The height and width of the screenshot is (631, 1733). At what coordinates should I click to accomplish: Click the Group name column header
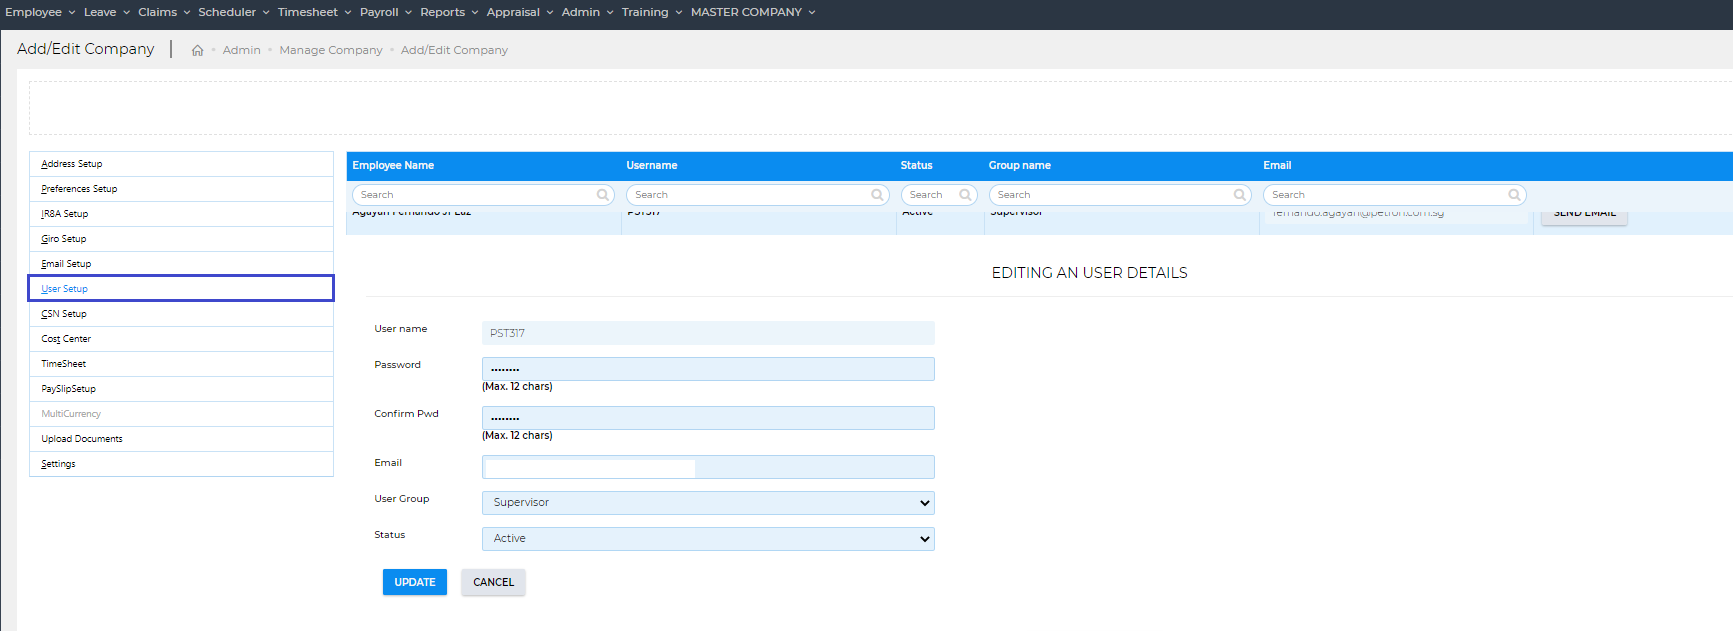pyautogui.click(x=1020, y=166)
